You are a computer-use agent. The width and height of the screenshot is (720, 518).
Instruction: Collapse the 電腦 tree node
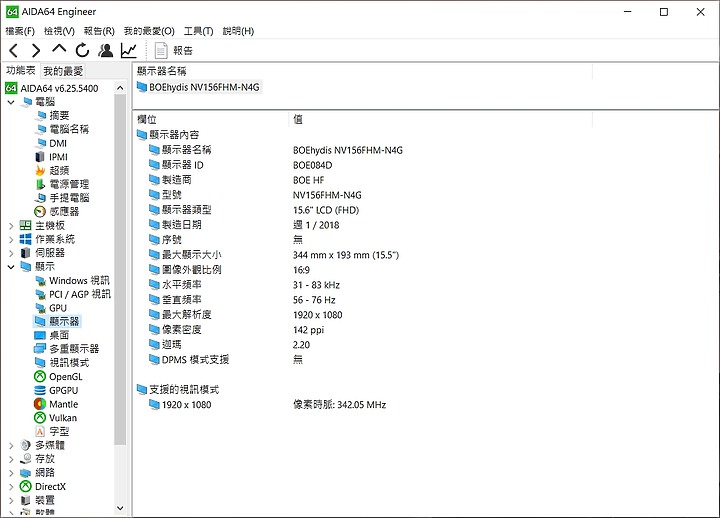(x=11, y=101)
